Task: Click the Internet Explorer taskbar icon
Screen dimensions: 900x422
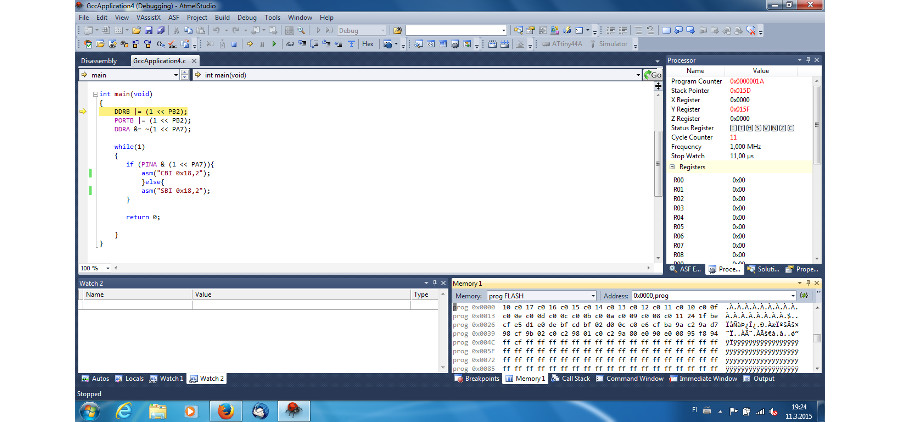Action: coord(124,411)
